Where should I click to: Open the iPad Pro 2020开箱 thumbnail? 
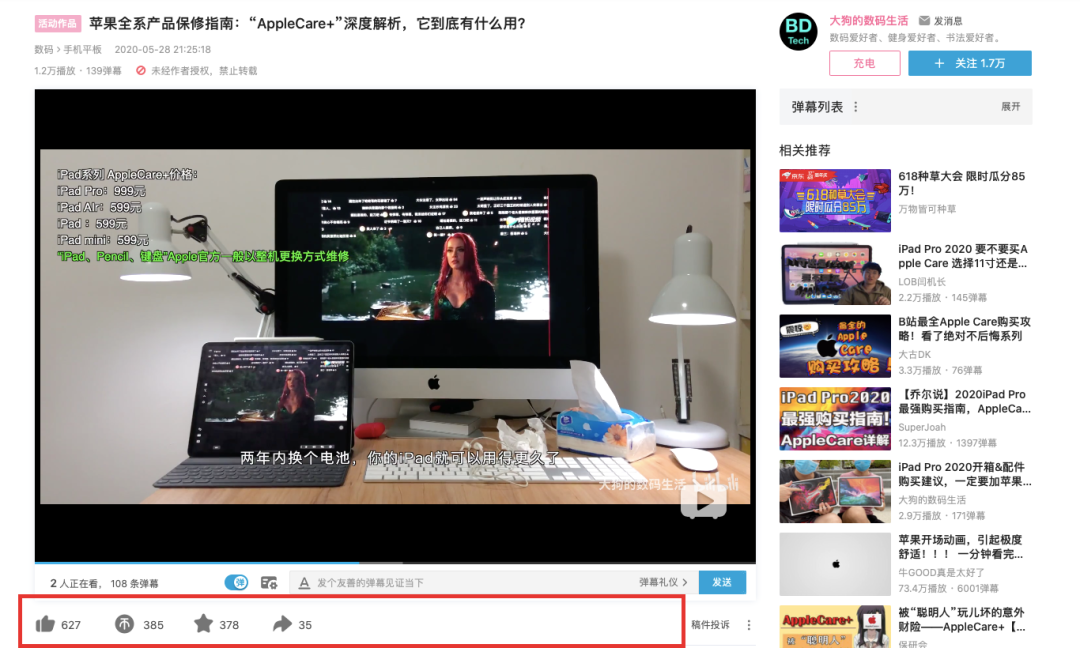tap(835, 492)
